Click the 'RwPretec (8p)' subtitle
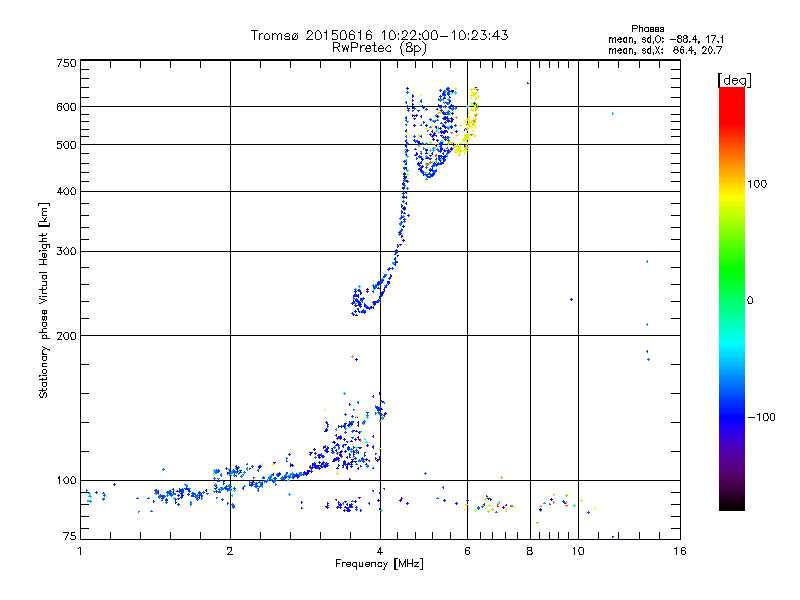 379,48
